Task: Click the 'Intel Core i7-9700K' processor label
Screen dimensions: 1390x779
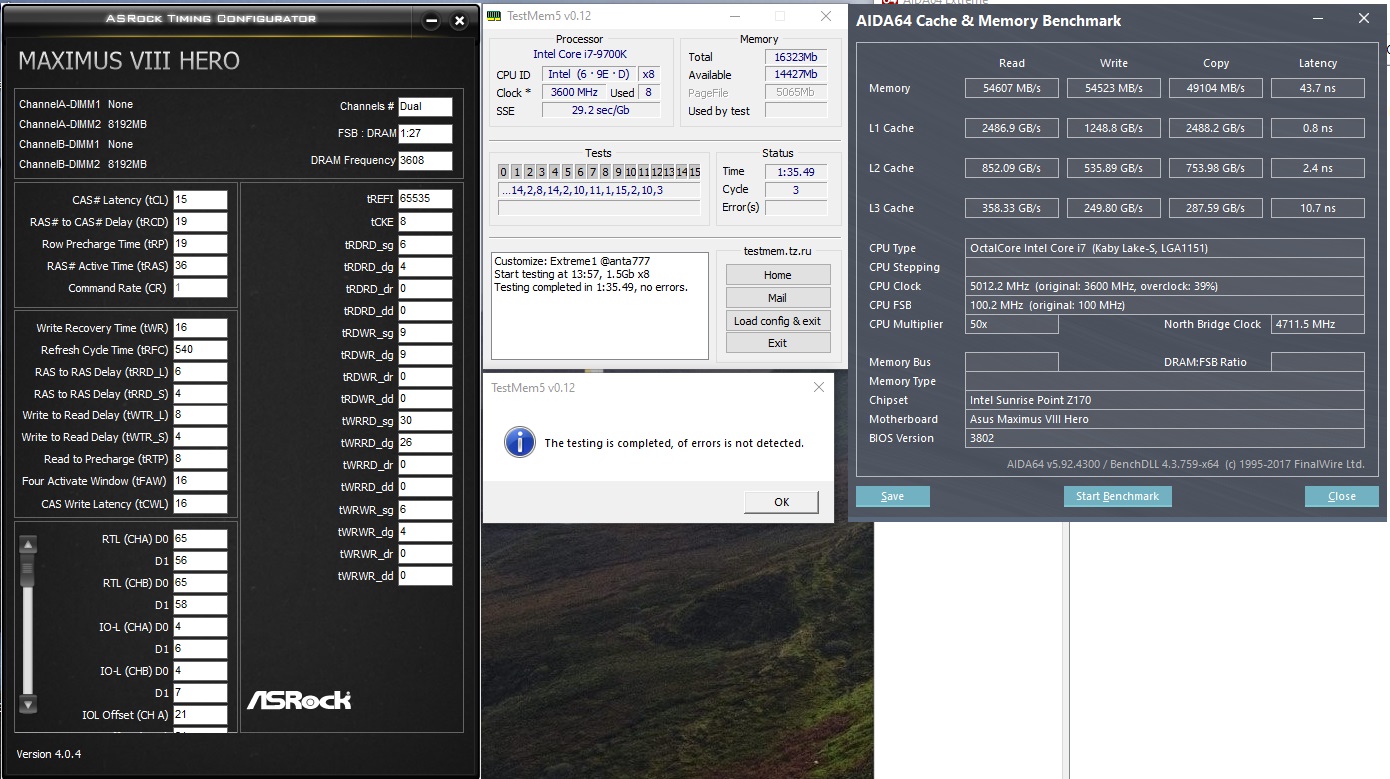Action: click(580, 54)
